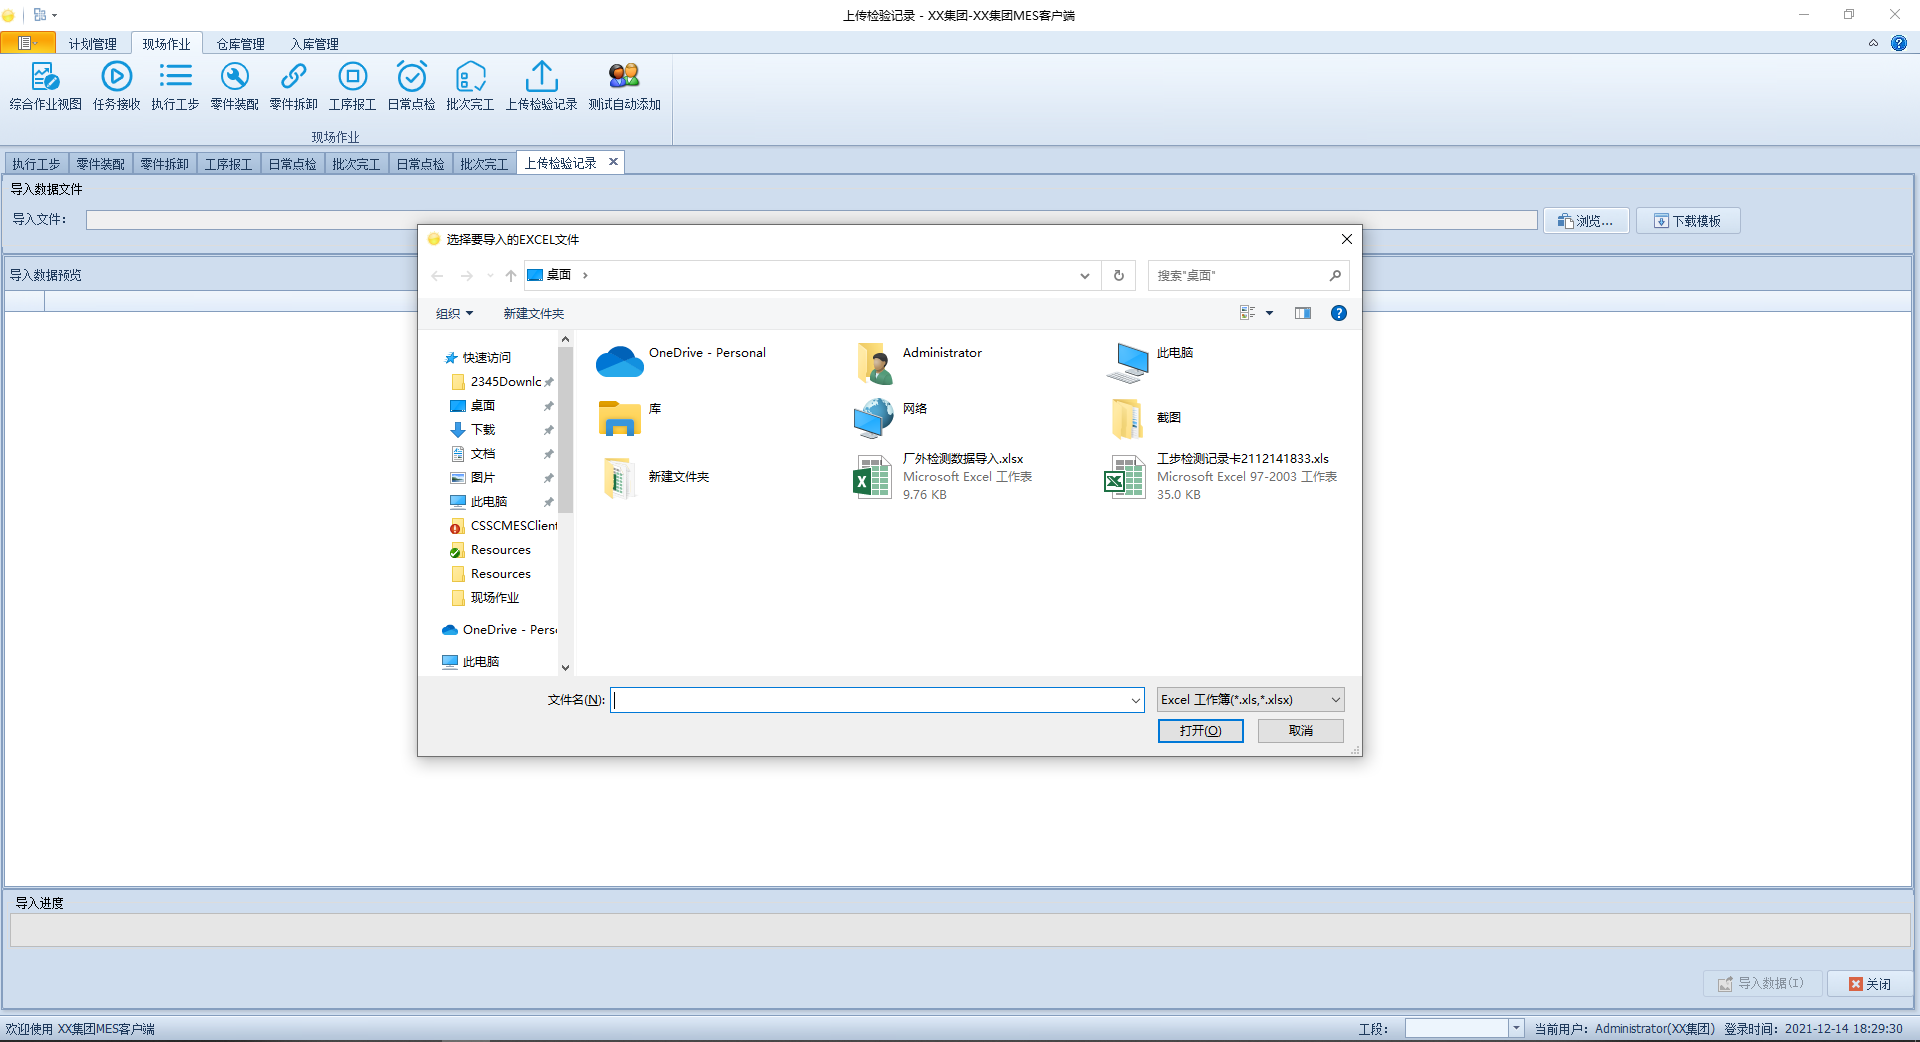Click the 下载模板 button
The image size is (1920, 1042).
1688,221
